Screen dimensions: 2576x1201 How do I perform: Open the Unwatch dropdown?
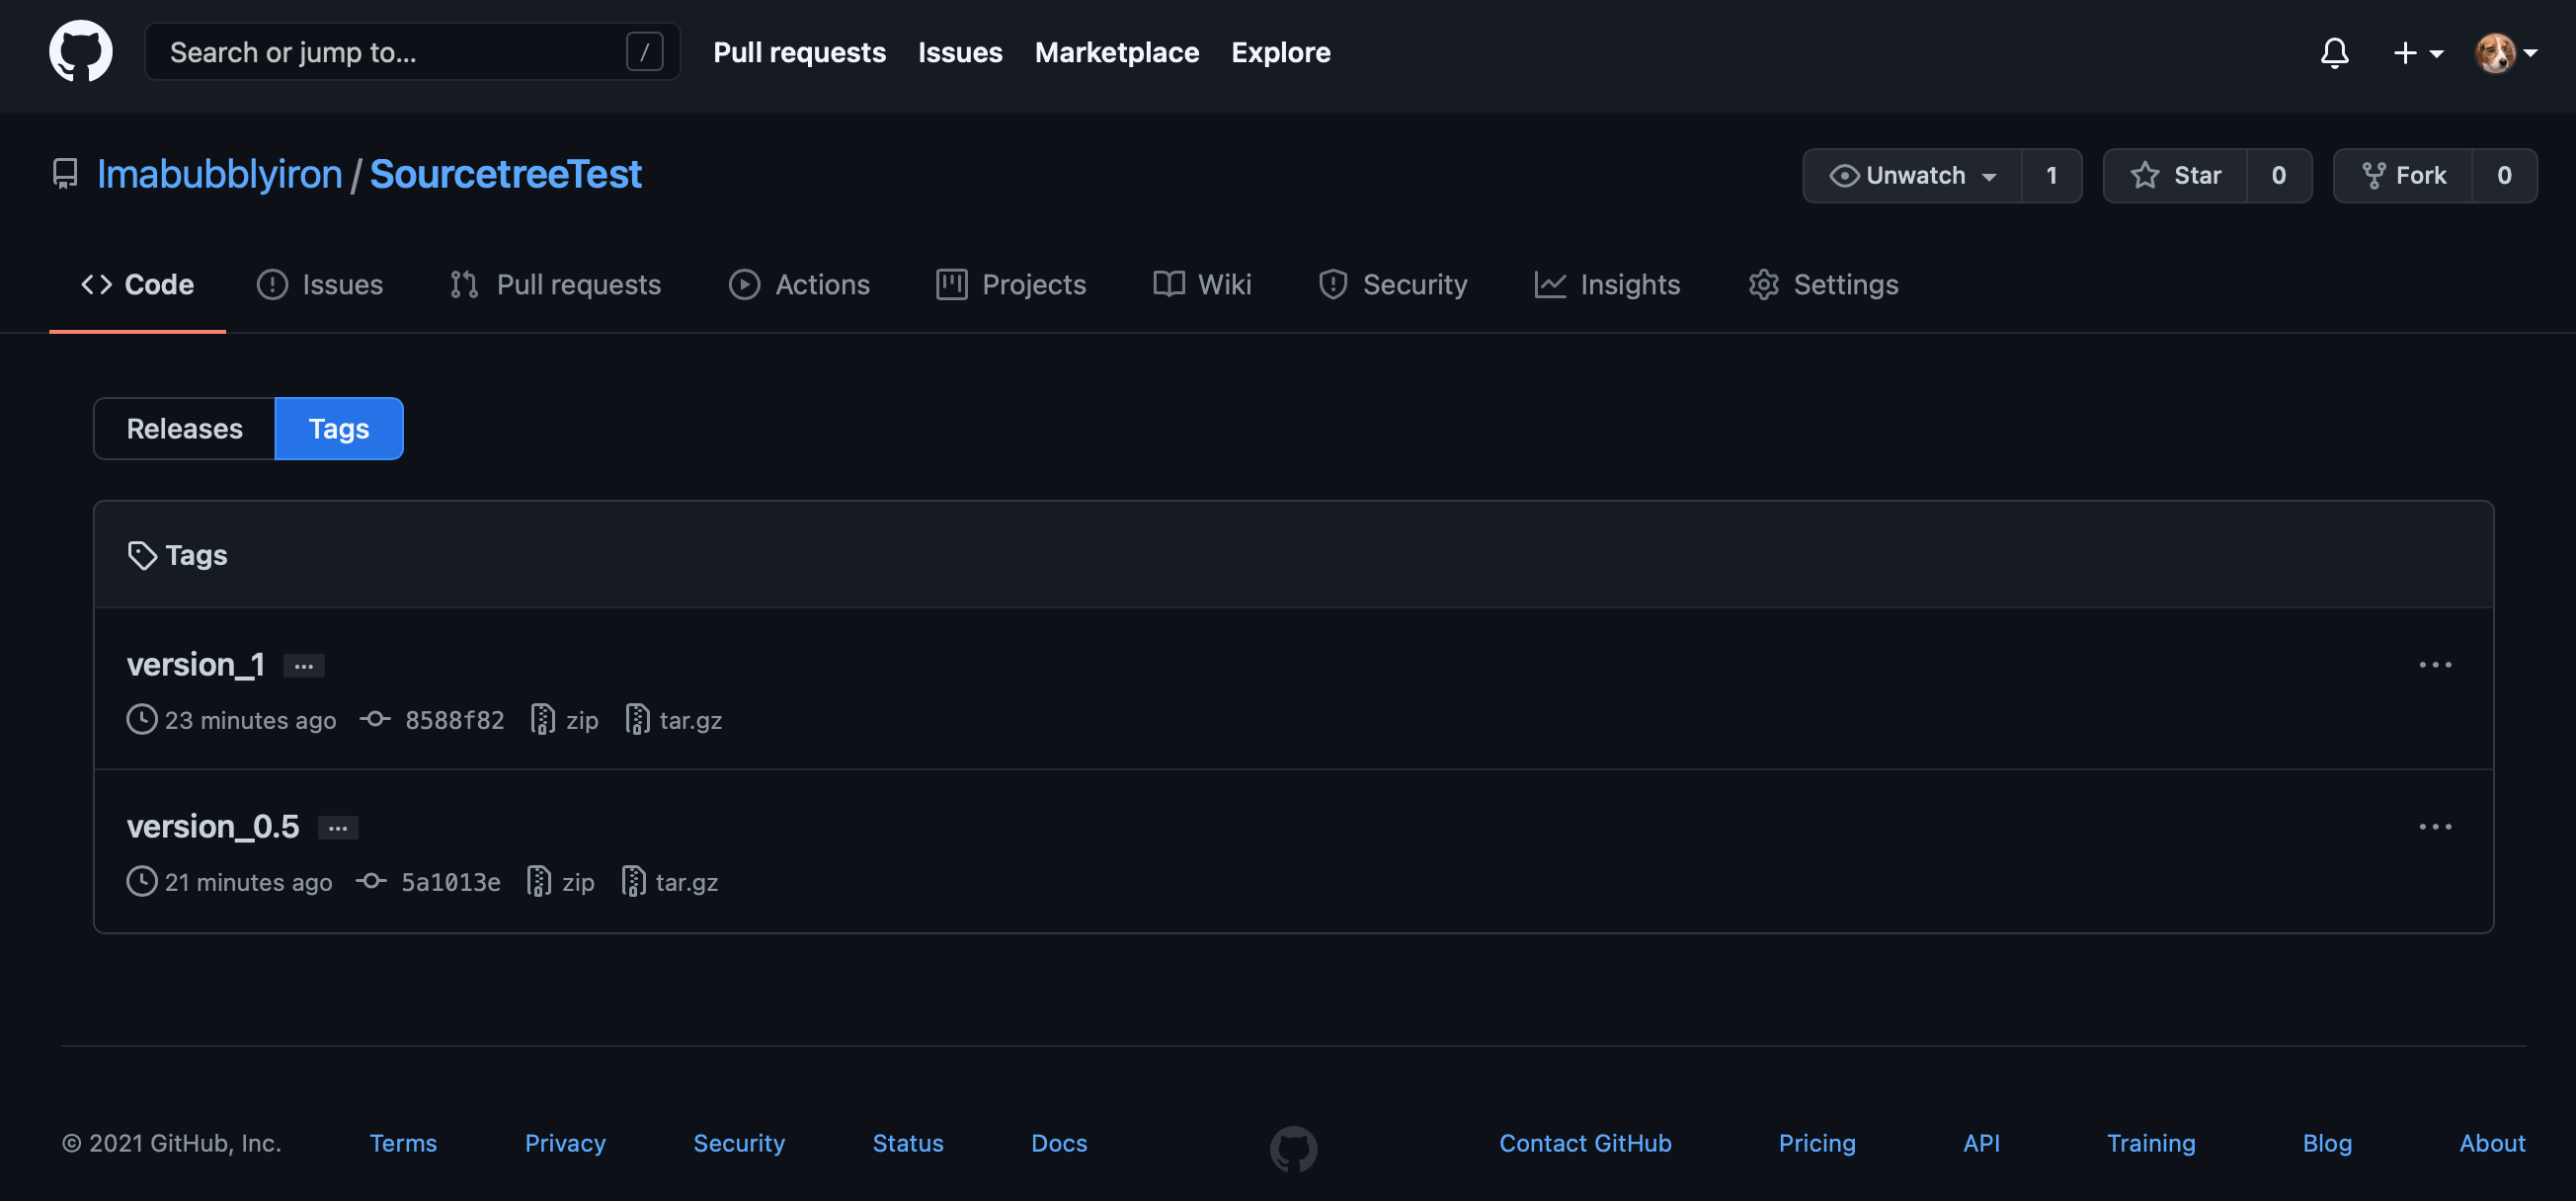pyautogui.click(x=1912, y=176)
